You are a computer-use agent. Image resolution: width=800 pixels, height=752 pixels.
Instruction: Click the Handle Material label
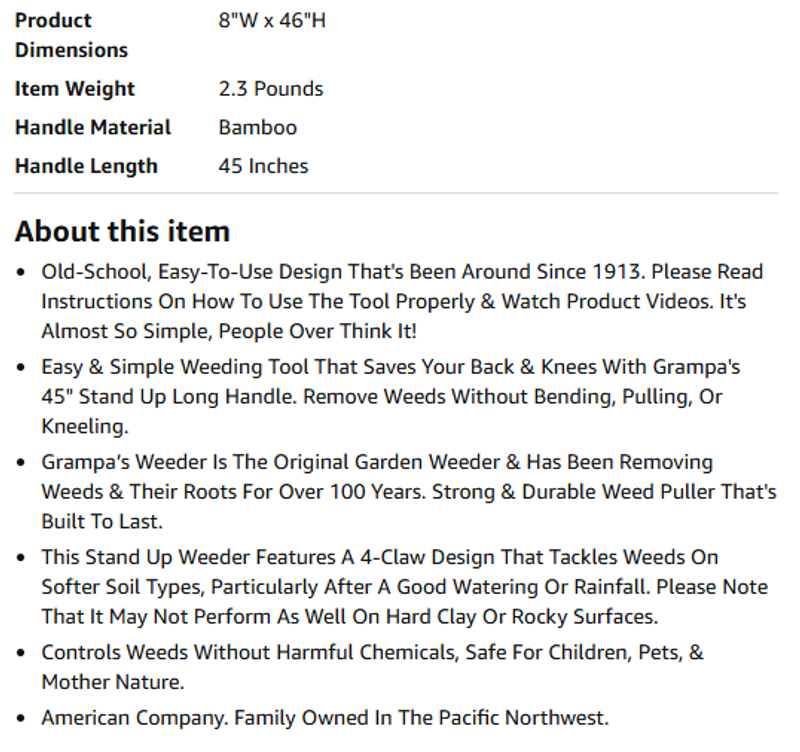(x=93, y=128)
